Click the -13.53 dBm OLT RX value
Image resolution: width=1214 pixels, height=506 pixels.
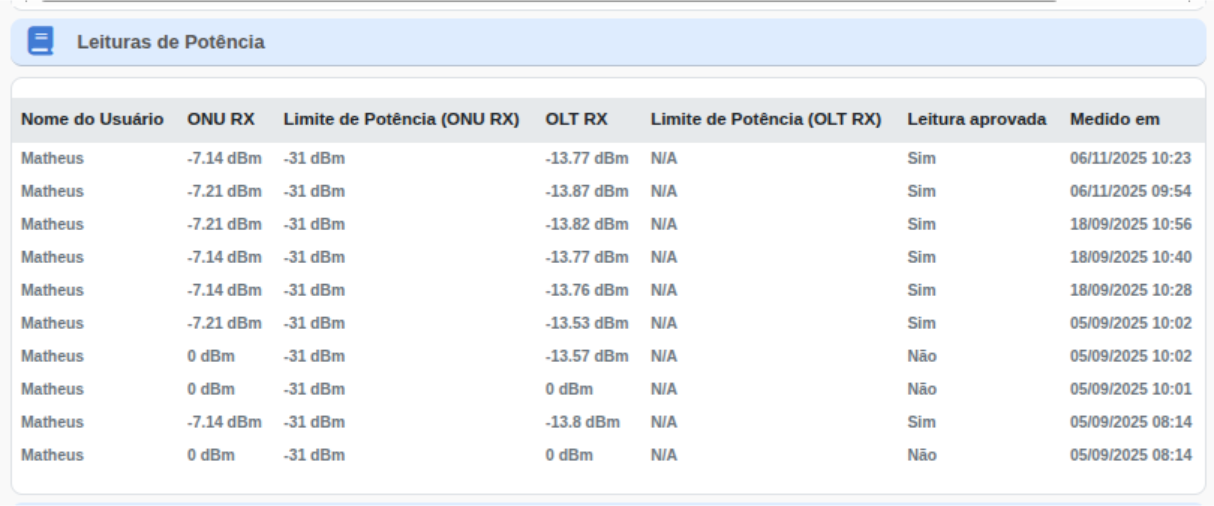(586, 323)
